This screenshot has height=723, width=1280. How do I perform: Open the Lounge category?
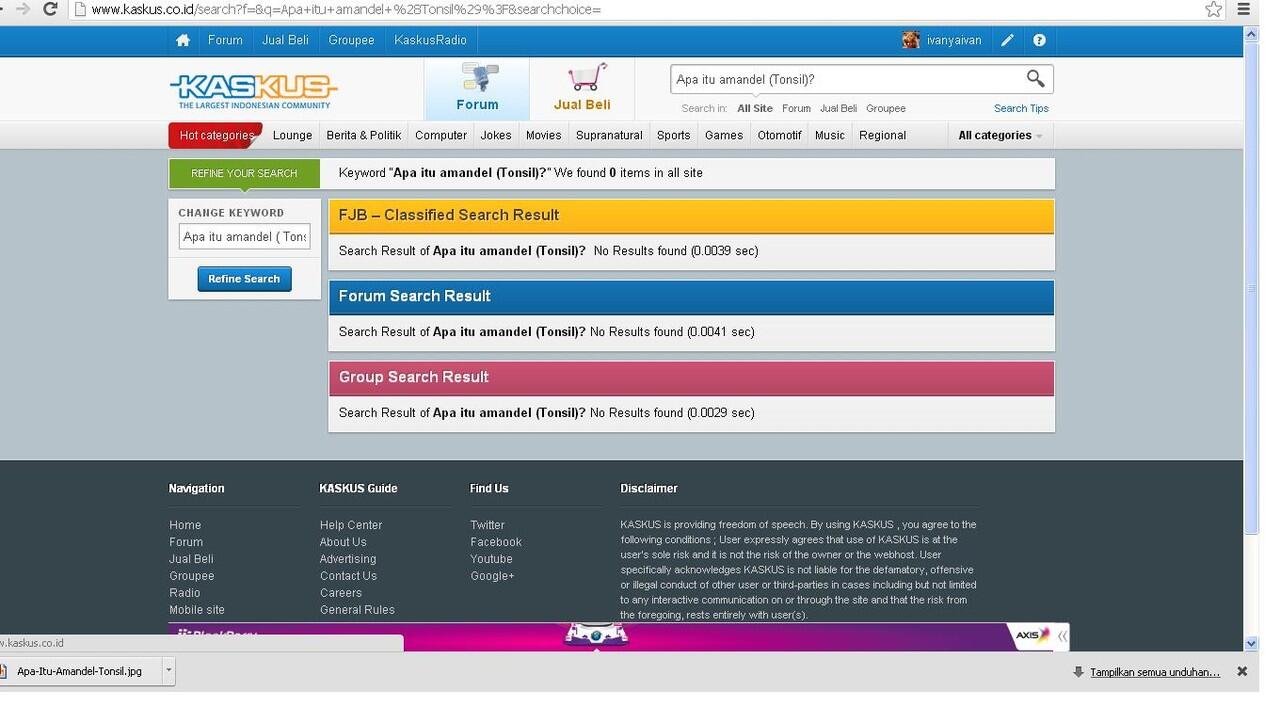tap(292, 135)
